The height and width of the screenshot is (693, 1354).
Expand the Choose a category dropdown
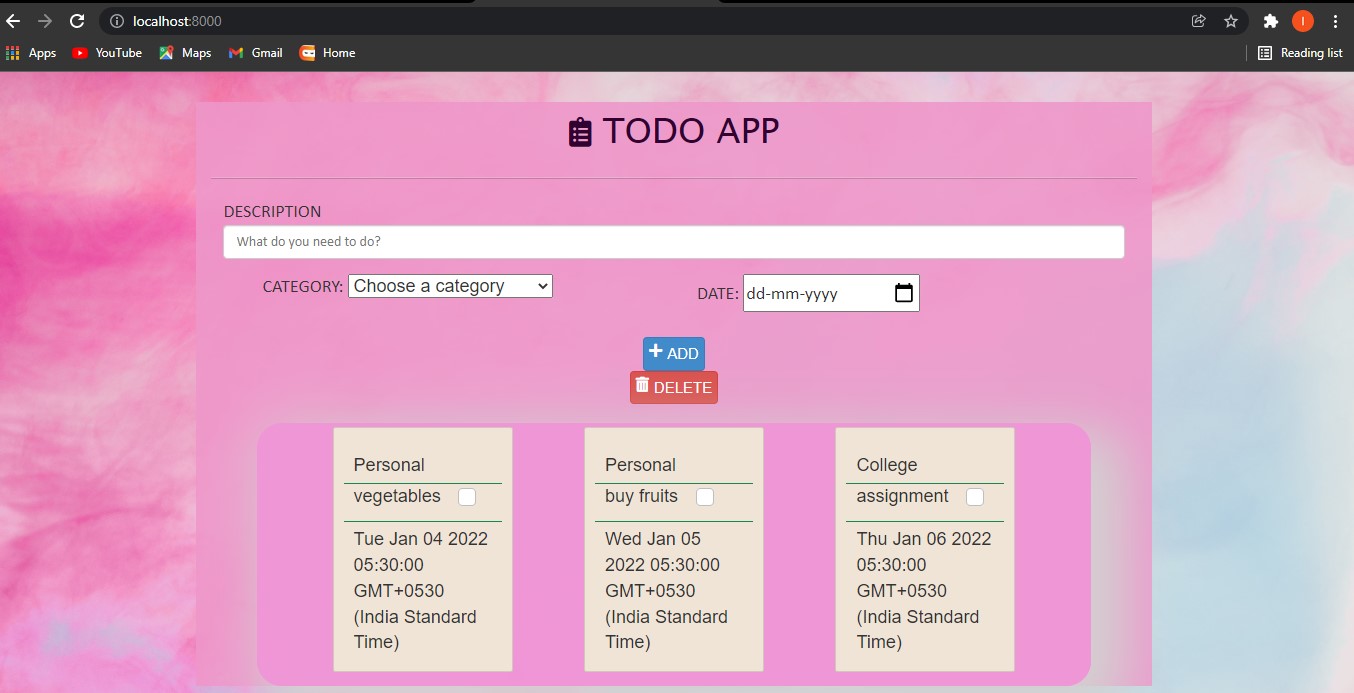point(450,286)
